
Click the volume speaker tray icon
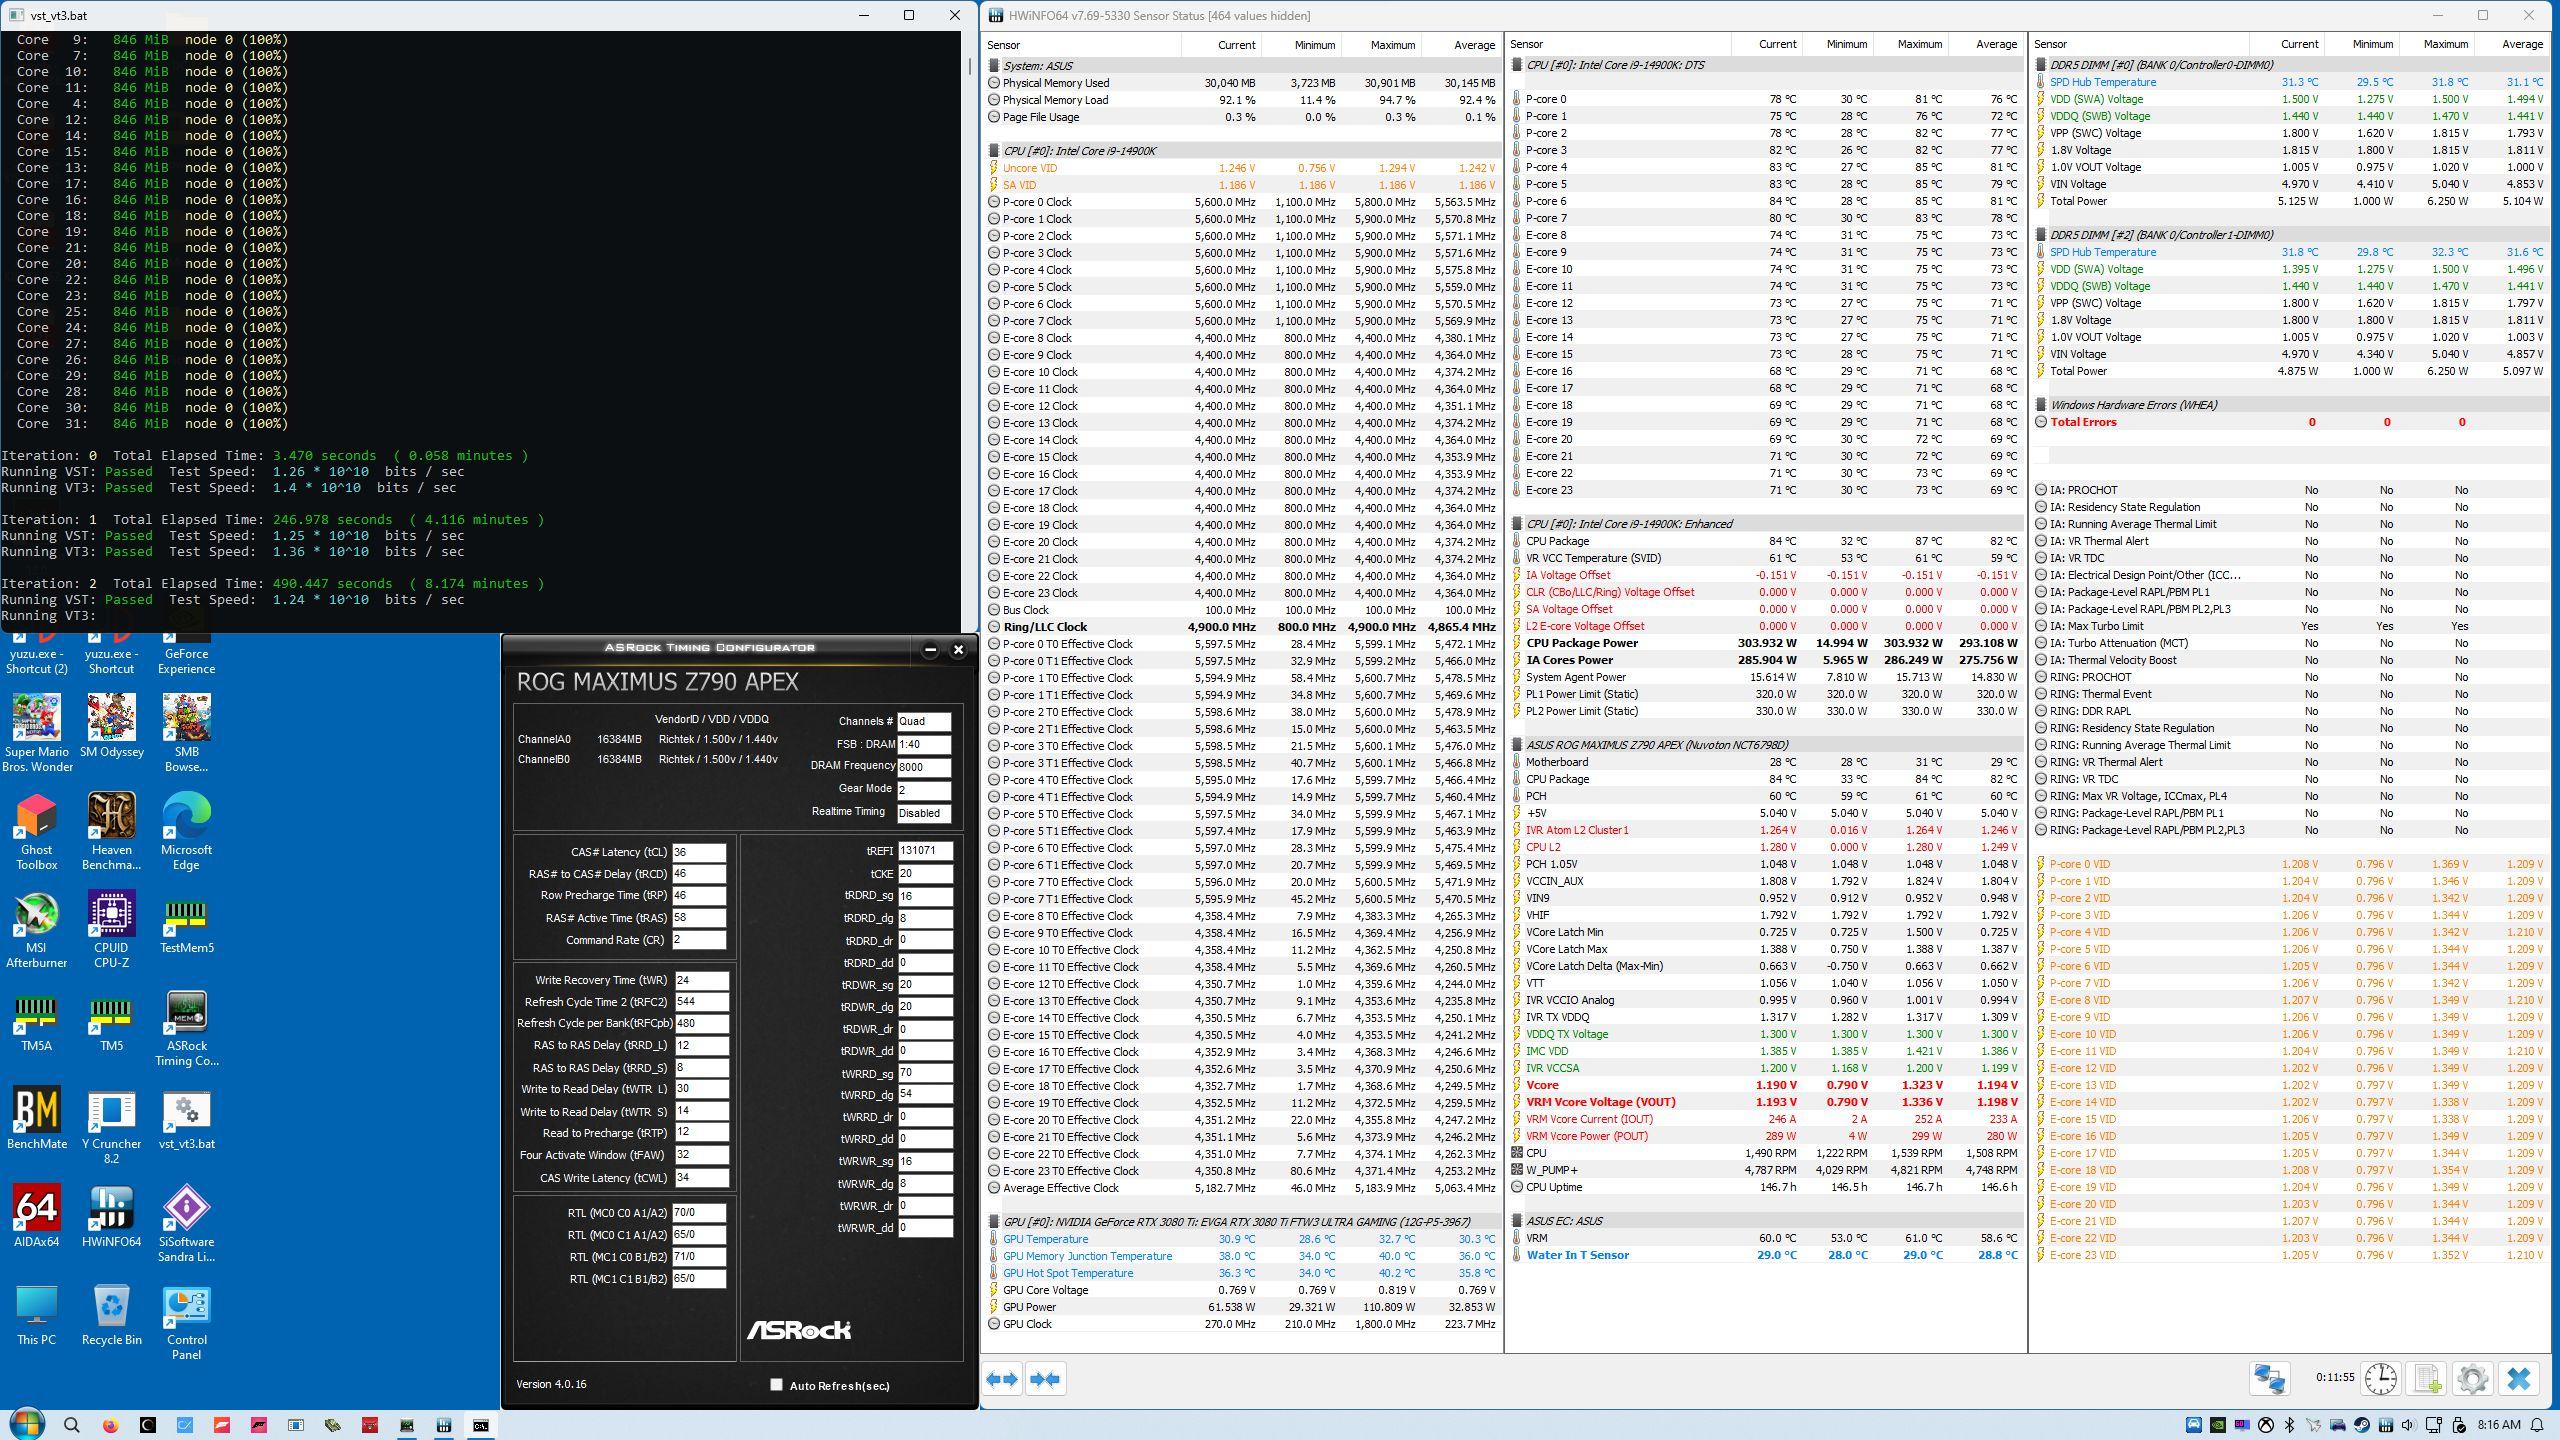[x=2408, y=1425]
